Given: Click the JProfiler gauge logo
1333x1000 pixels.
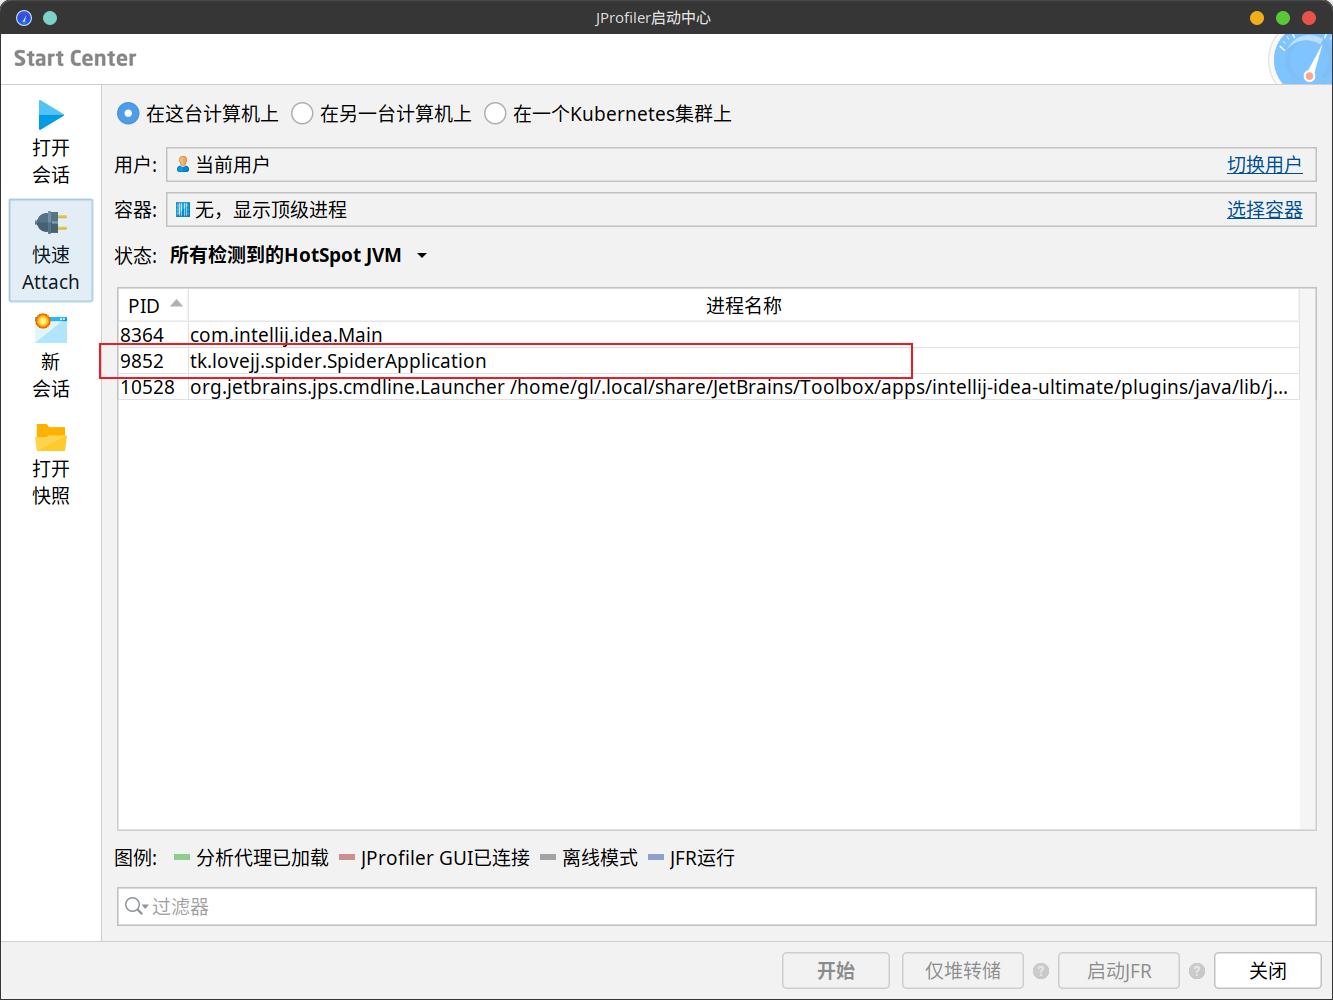Looking at the screenshot, I should tap(1302, 60).
